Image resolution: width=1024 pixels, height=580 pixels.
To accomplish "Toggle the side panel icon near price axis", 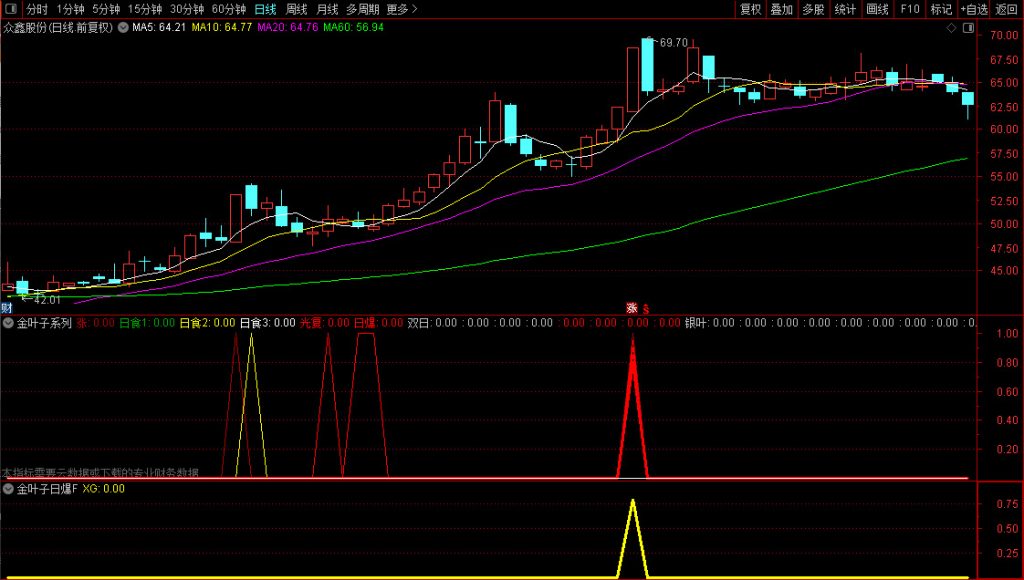I will (970, 28).
